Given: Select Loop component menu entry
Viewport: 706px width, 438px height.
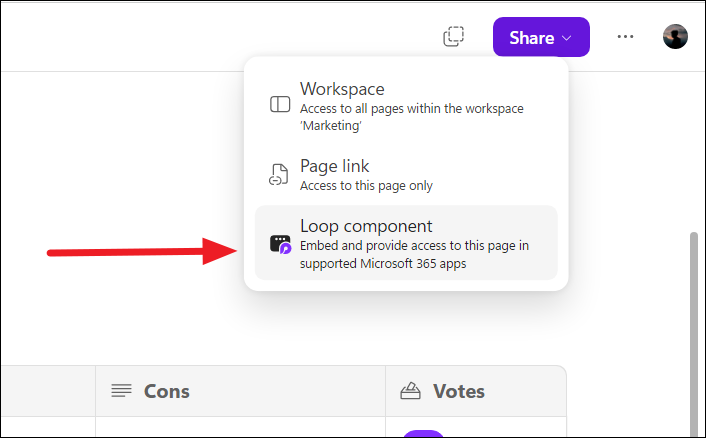Looking at the screenshot, I should tap(406, 243).
